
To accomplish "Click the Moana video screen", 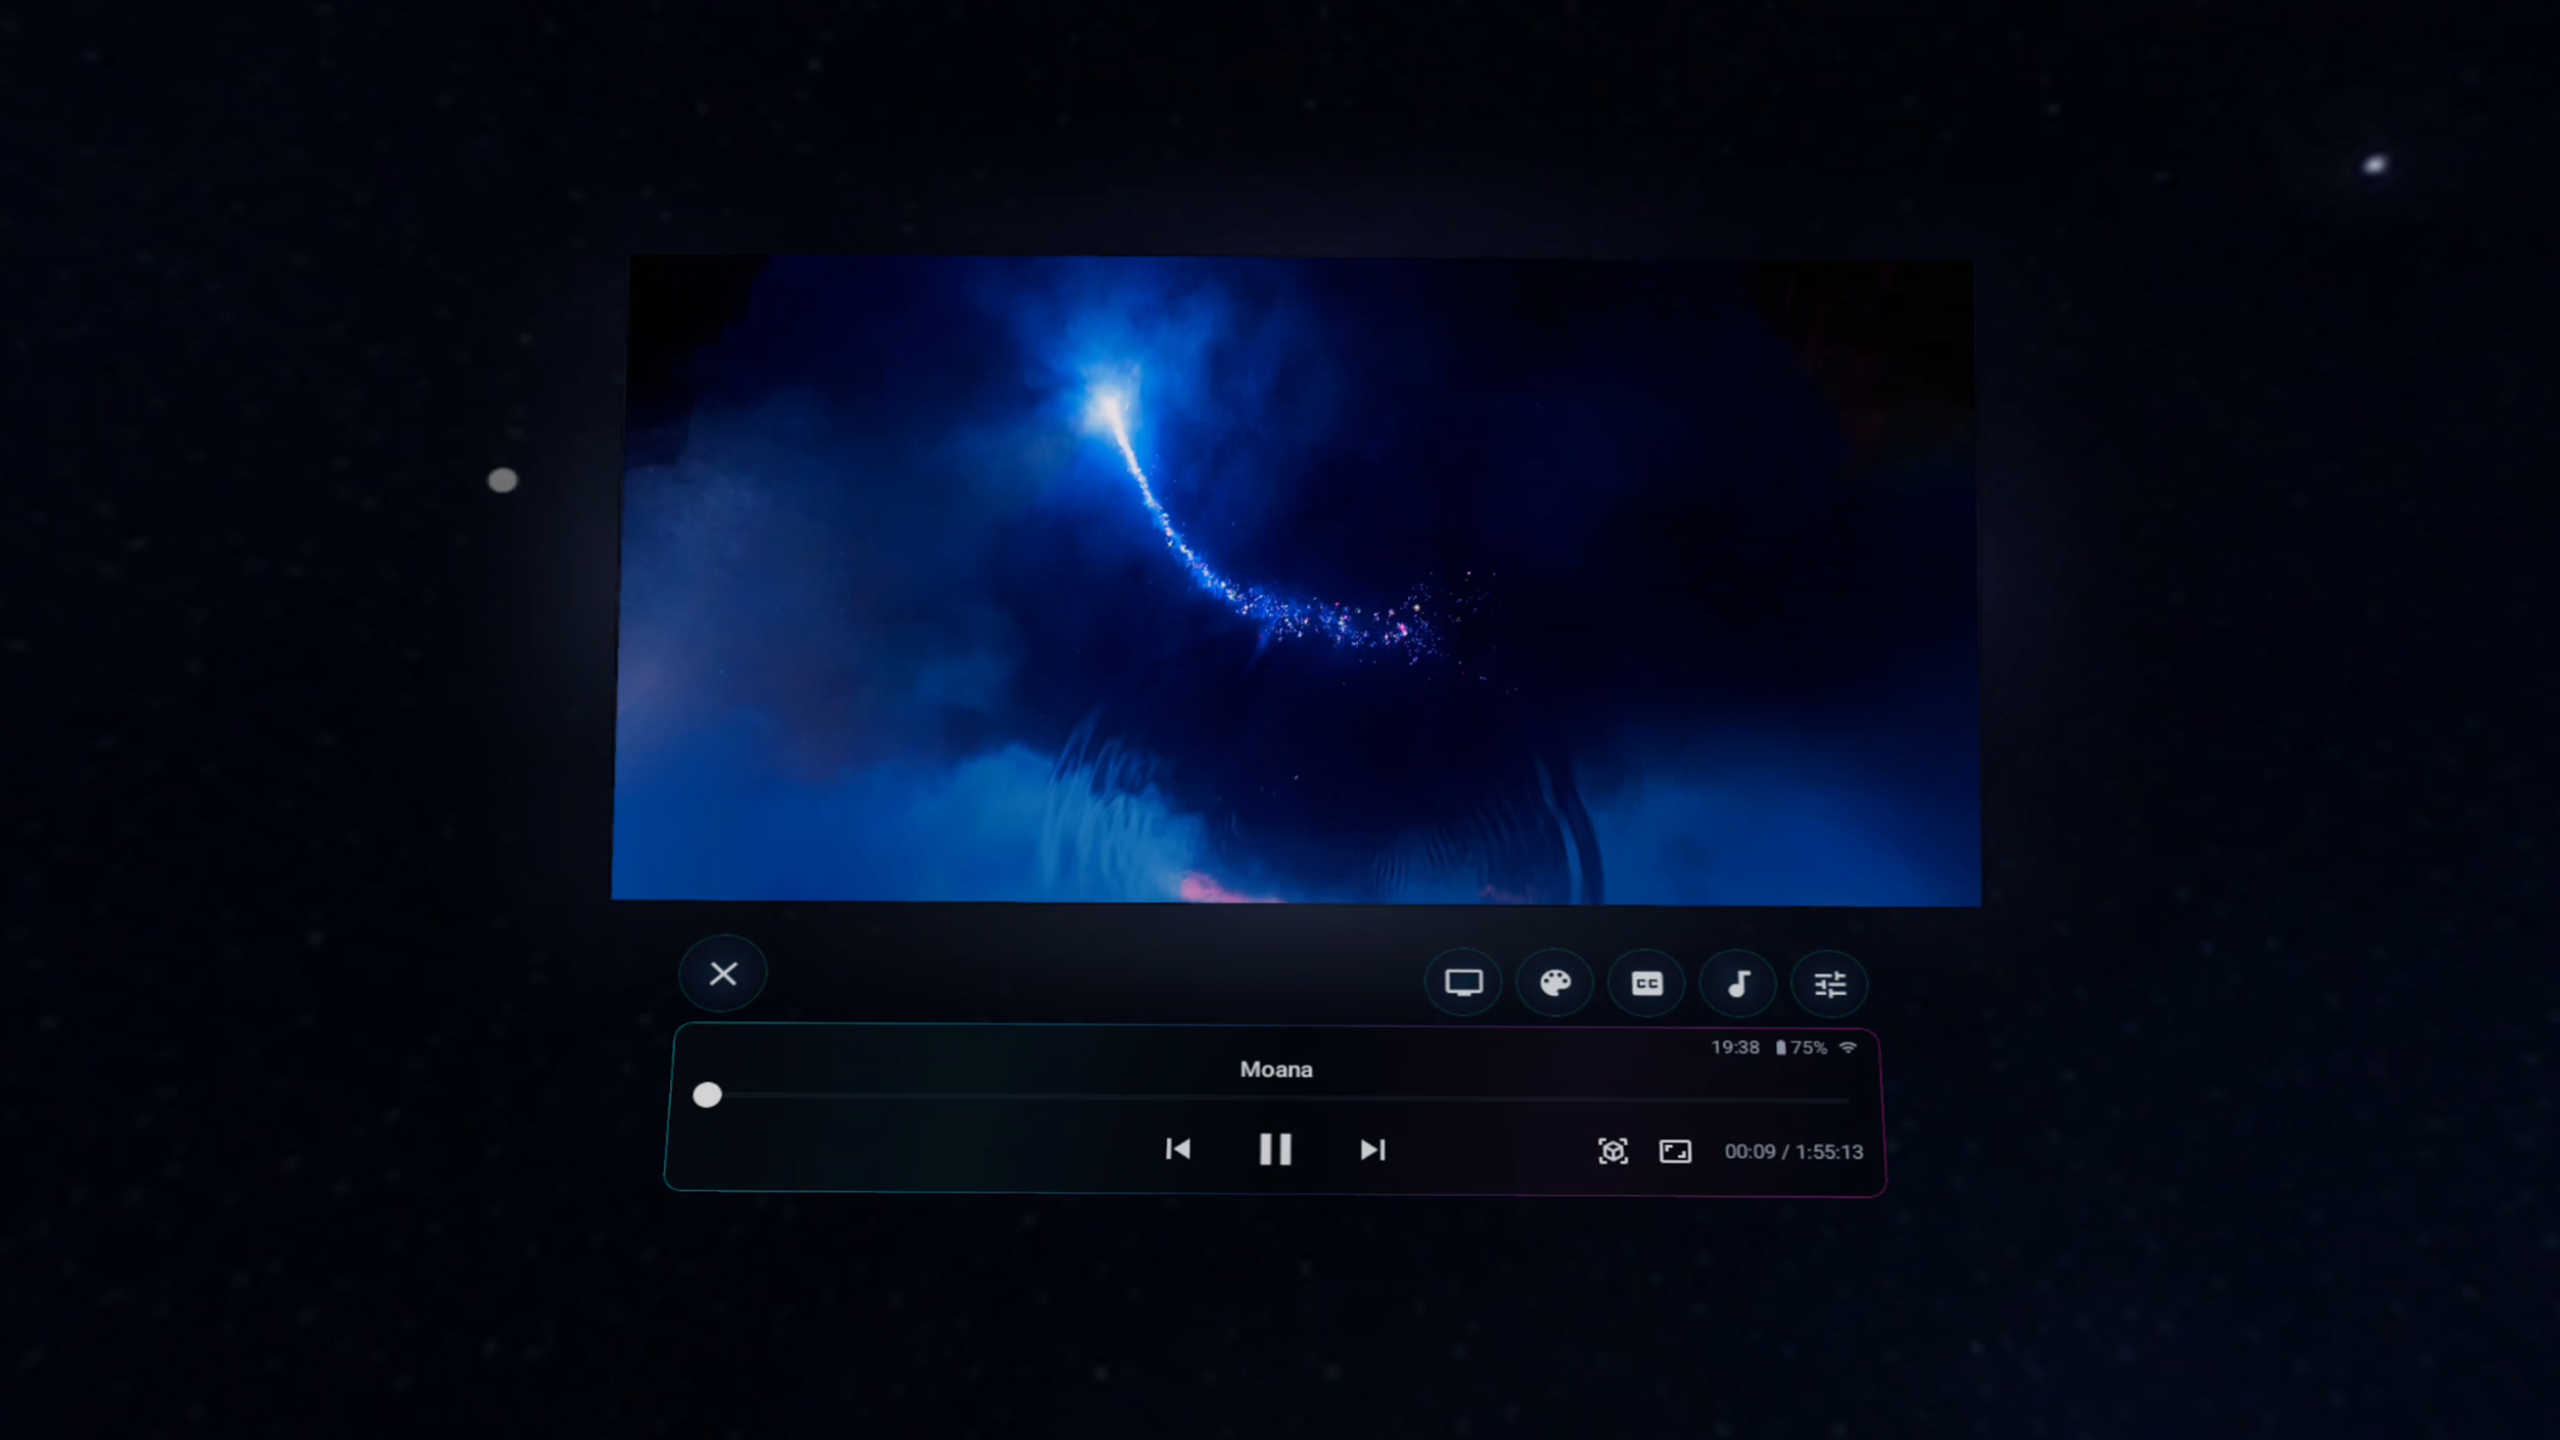I will (x=1296, y=581).
